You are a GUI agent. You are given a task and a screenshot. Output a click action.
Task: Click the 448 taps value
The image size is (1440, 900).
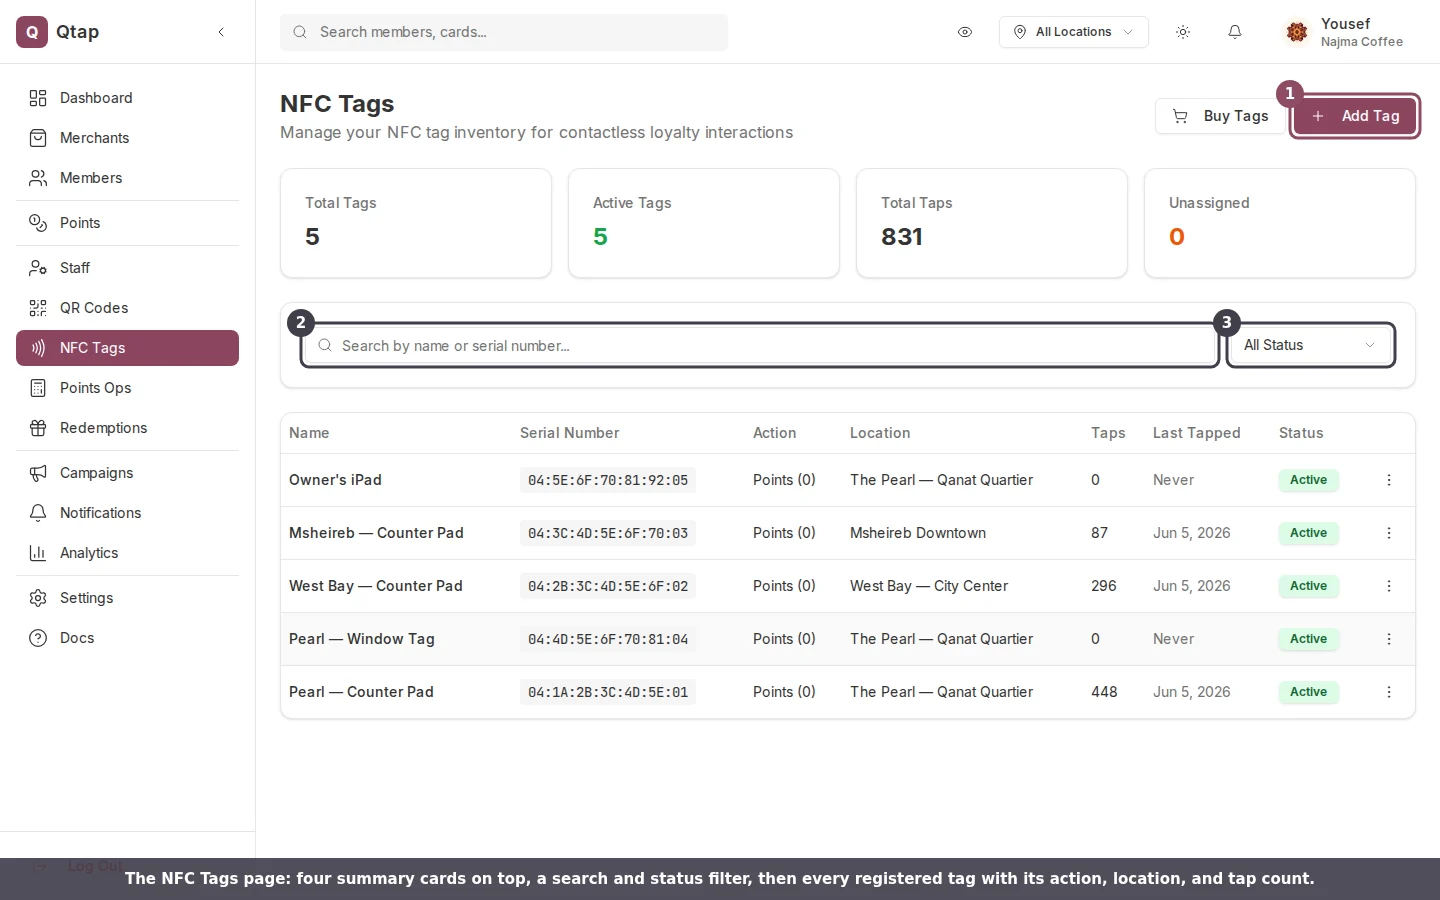point(1104,692)
